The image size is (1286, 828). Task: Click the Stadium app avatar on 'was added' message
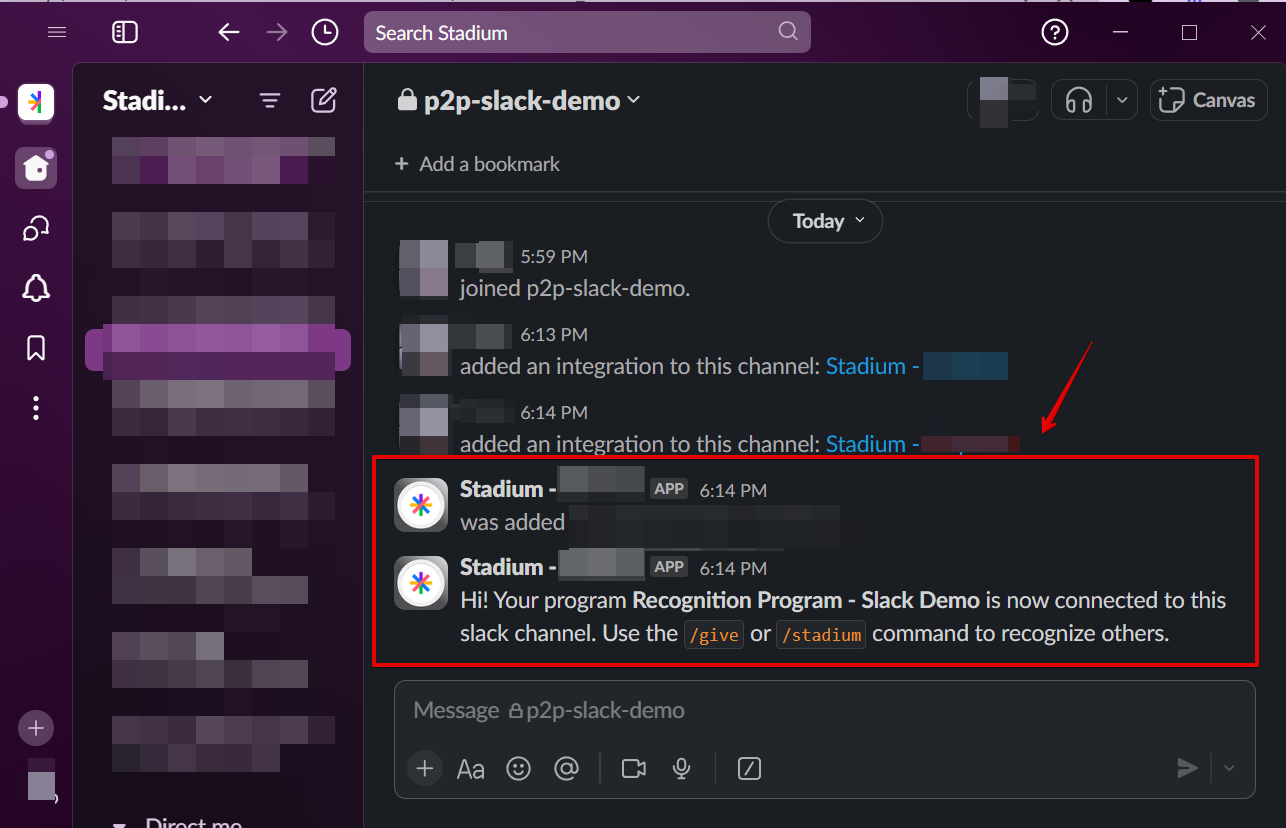(x=421, y=505)
